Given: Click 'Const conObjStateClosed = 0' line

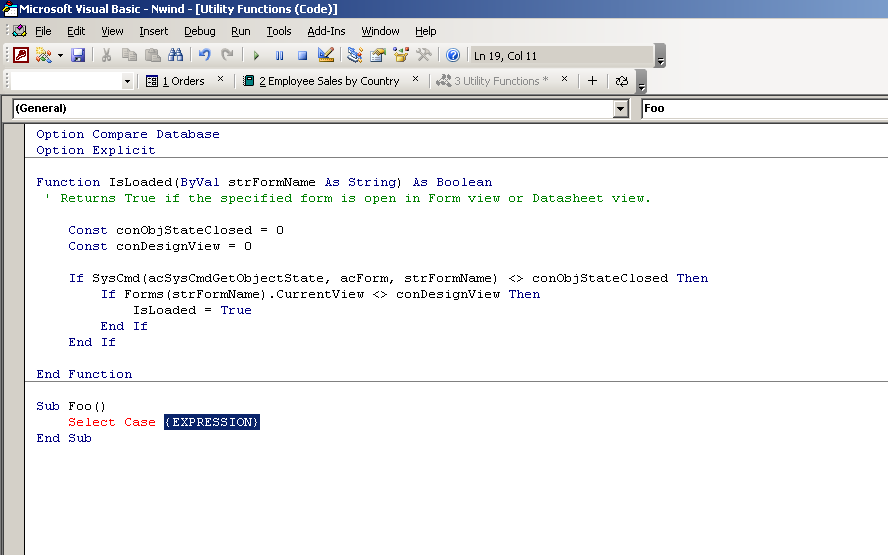Looking at the screenshot, I should [x=176, y=230].
